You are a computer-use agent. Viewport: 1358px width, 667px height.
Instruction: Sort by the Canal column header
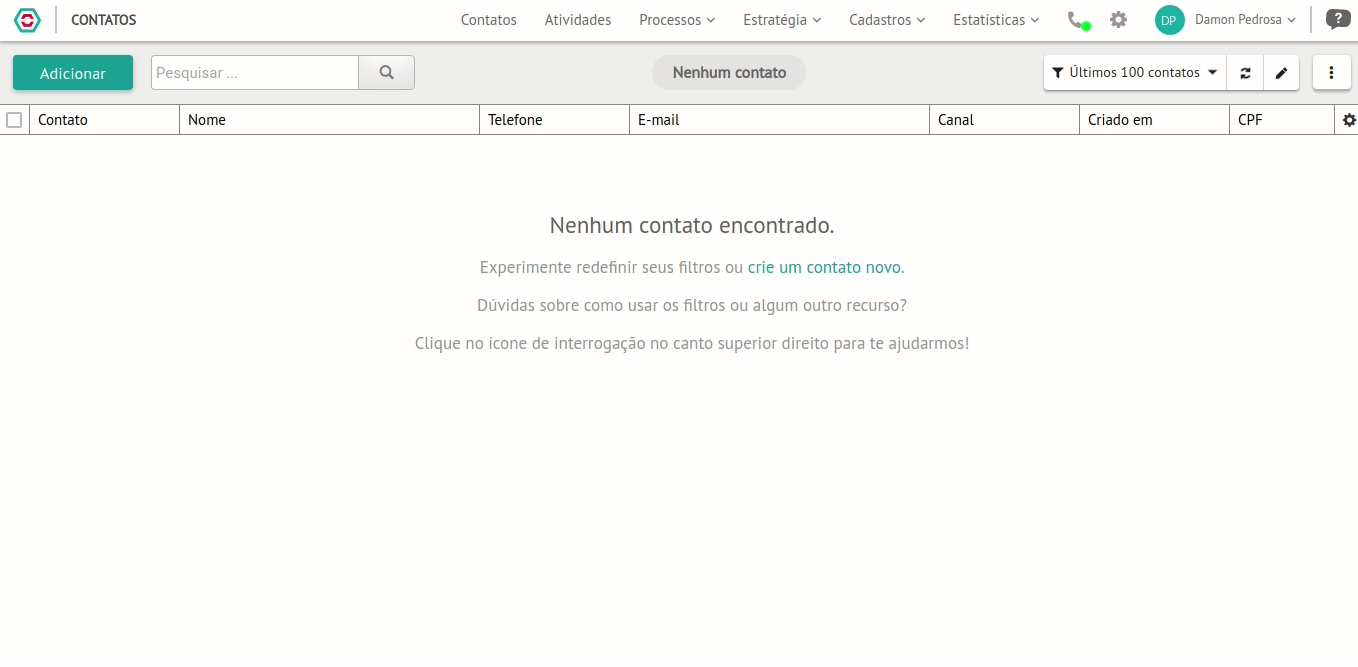pos(1004,120)
